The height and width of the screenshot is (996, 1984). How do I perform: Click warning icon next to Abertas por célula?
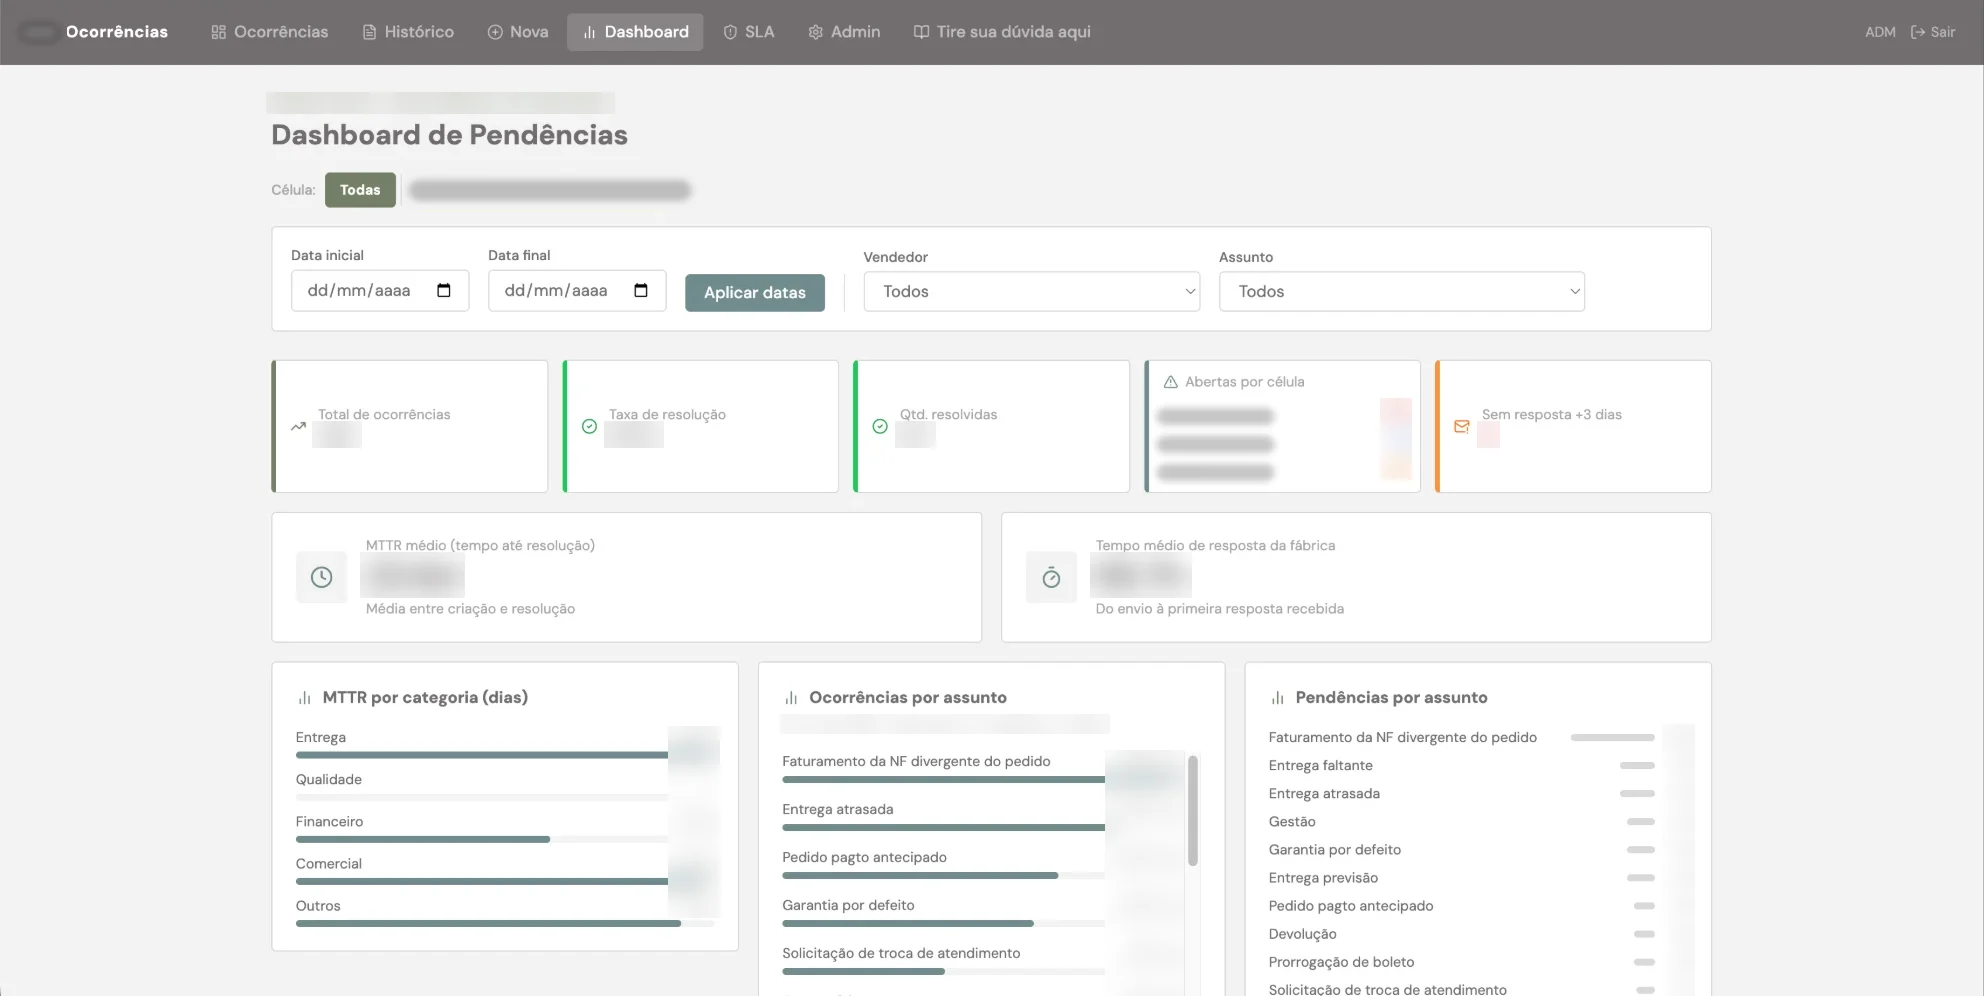pos(1171,382)
